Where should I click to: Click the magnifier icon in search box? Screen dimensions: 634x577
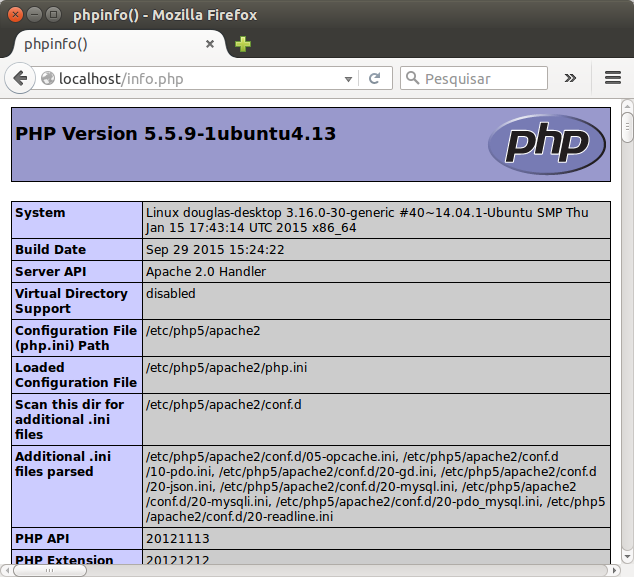click(x=412, y=78)
